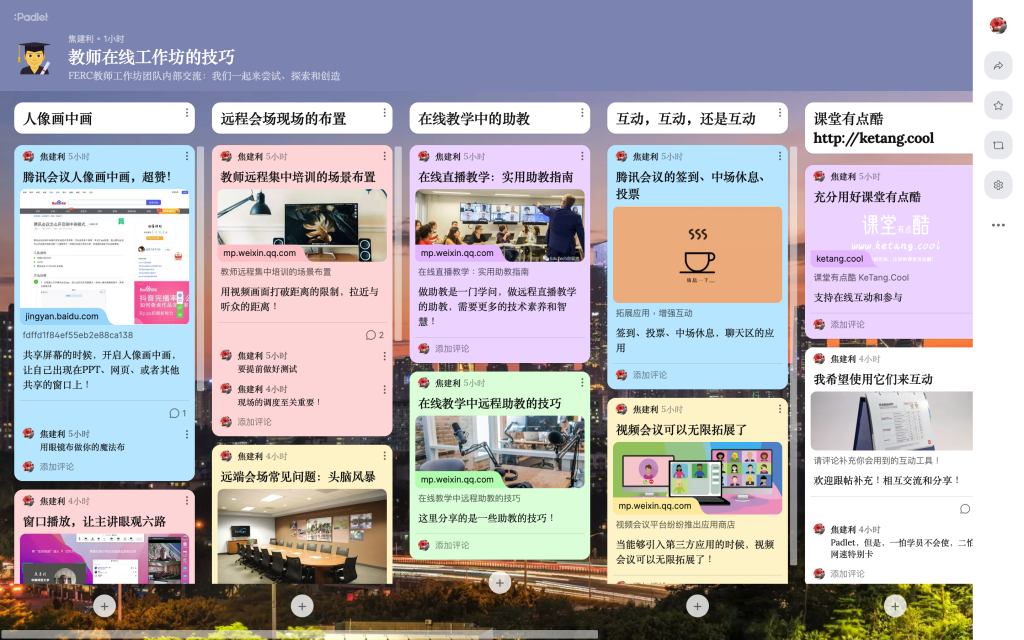The image size is (1024, 640).
Task: Open classroom photo in 实用助教指南 card
Action: (x=500, y=225)
